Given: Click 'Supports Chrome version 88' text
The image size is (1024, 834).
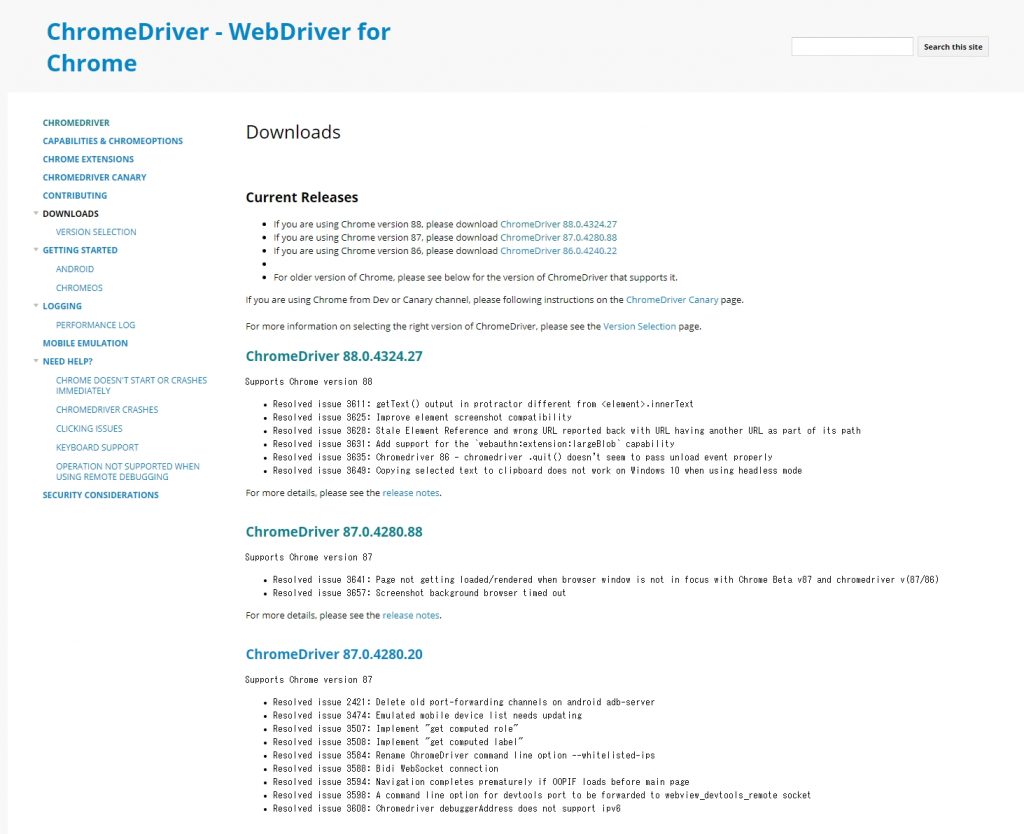Looking at the screenshot, I should (309, 381).
